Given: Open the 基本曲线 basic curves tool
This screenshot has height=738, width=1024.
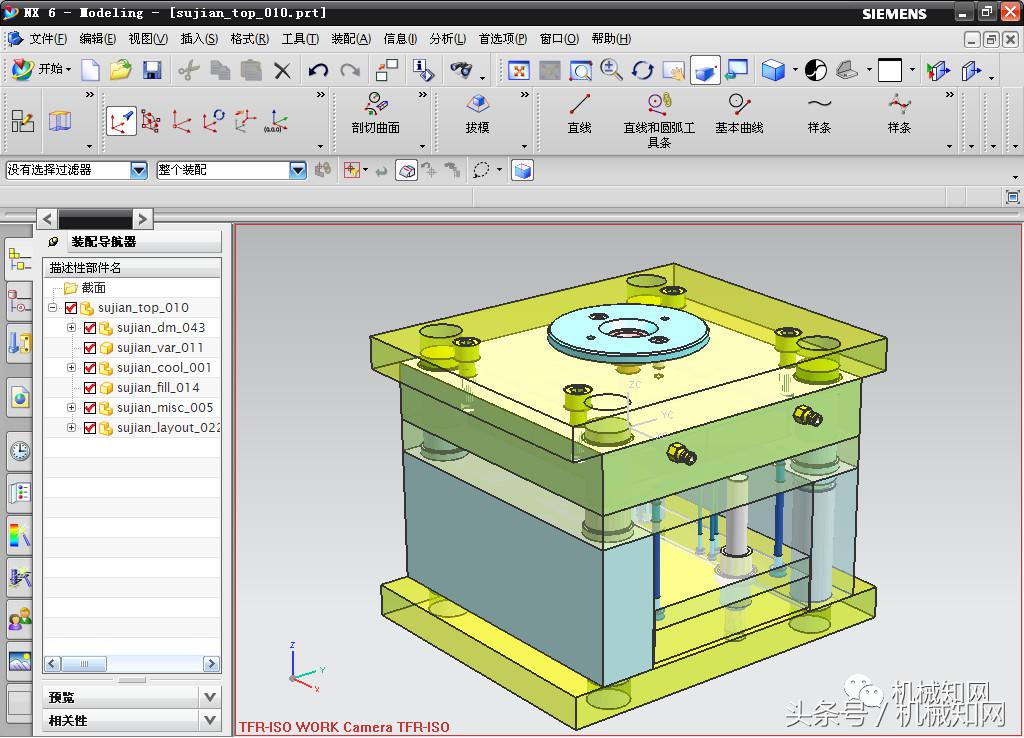Looking at the screenshot, I should pyautogui.click(x=739, y=112).
